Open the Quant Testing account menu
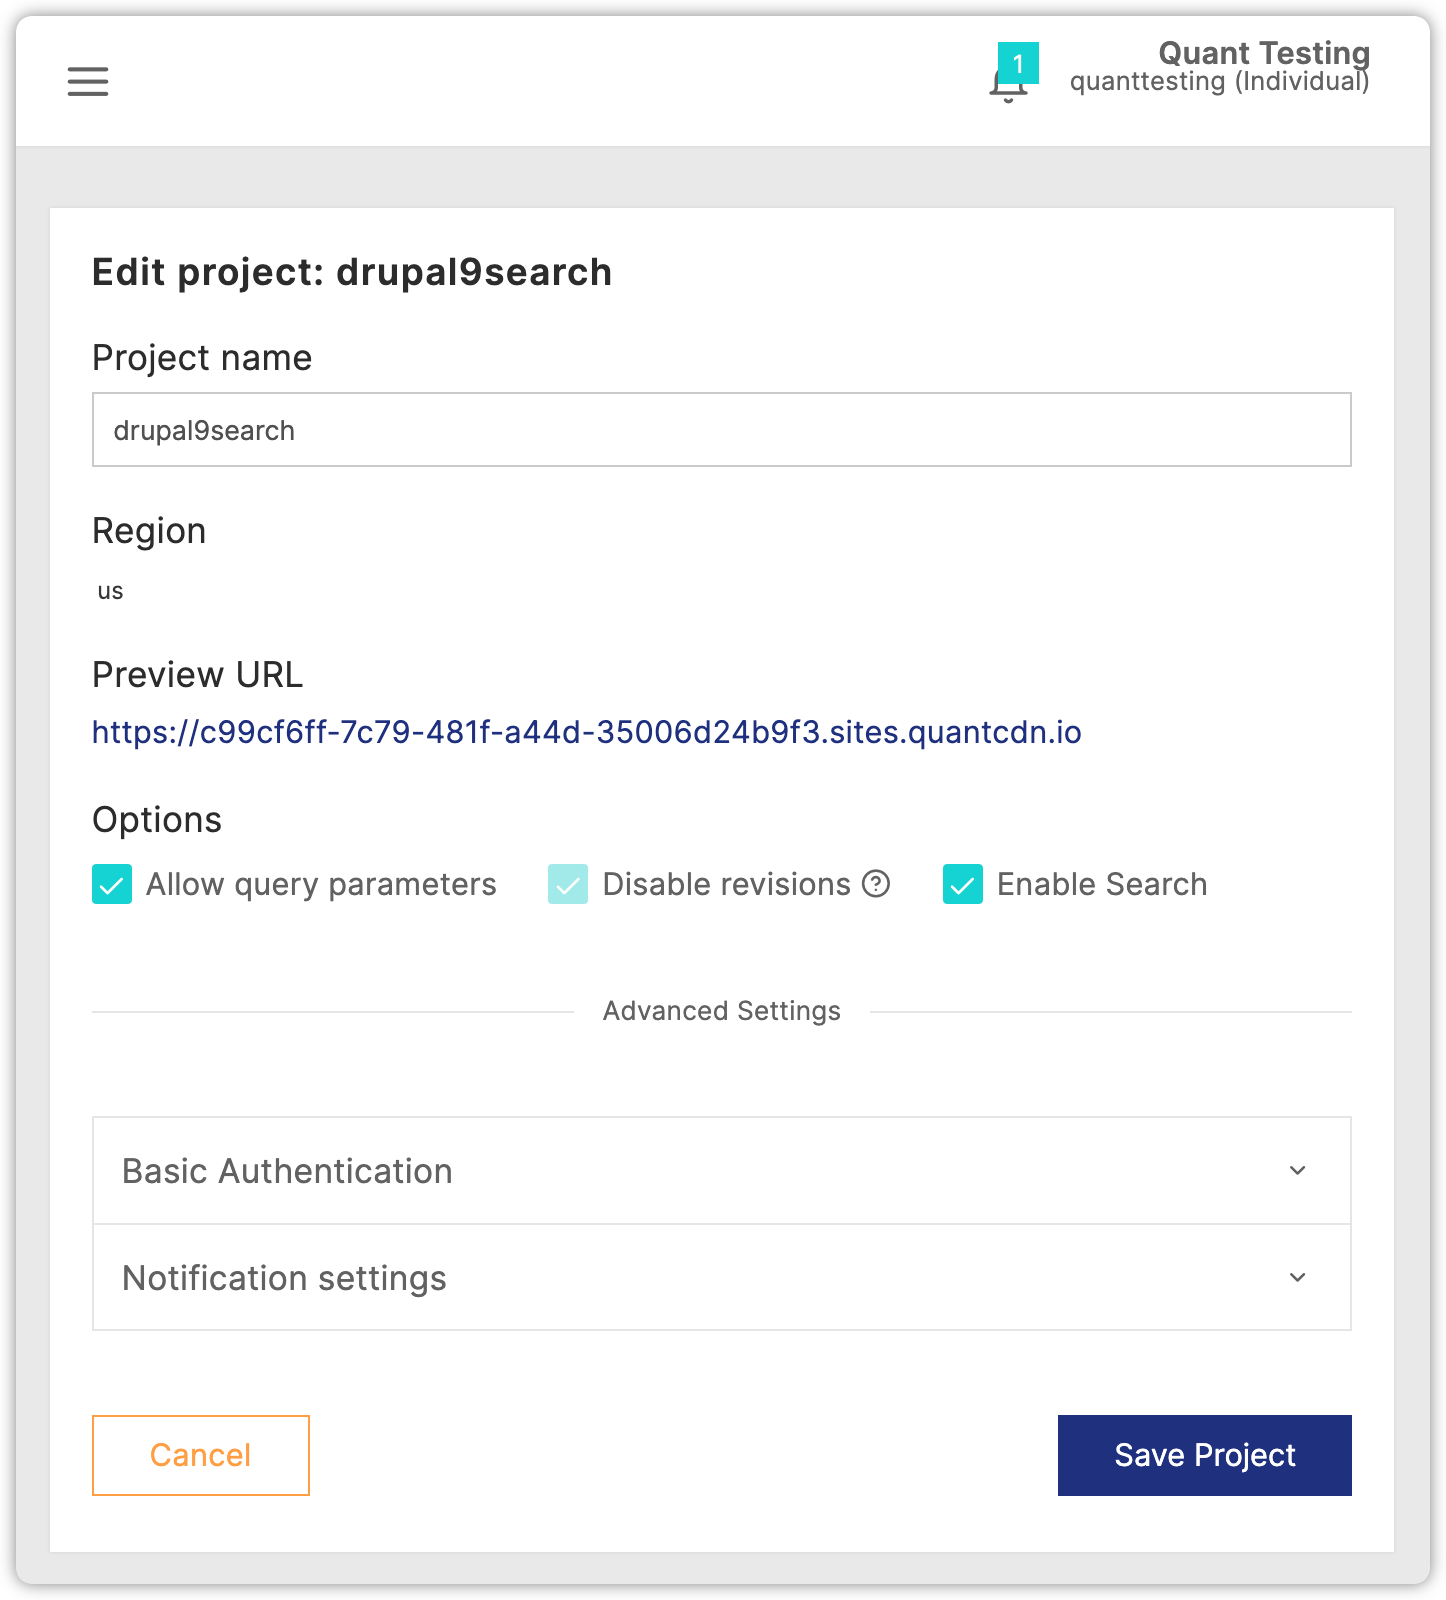This screenshot has height=1600, width=1446. pos(1264,53)
